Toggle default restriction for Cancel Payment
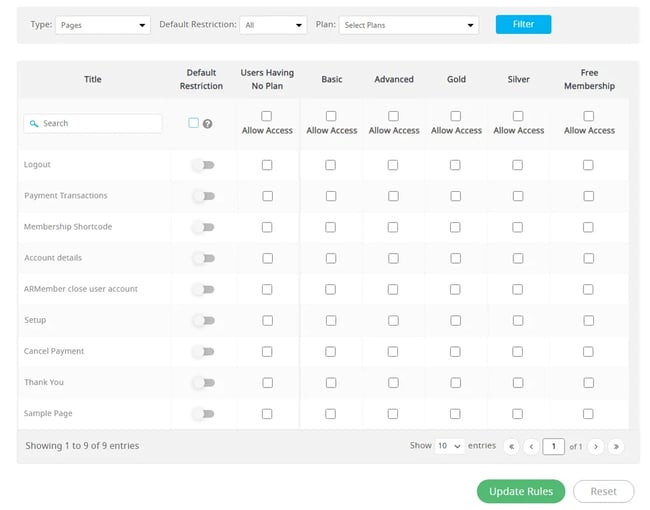The width and height of the screenshot is (650, 510). pyautogui.click(x=204, y=352)
